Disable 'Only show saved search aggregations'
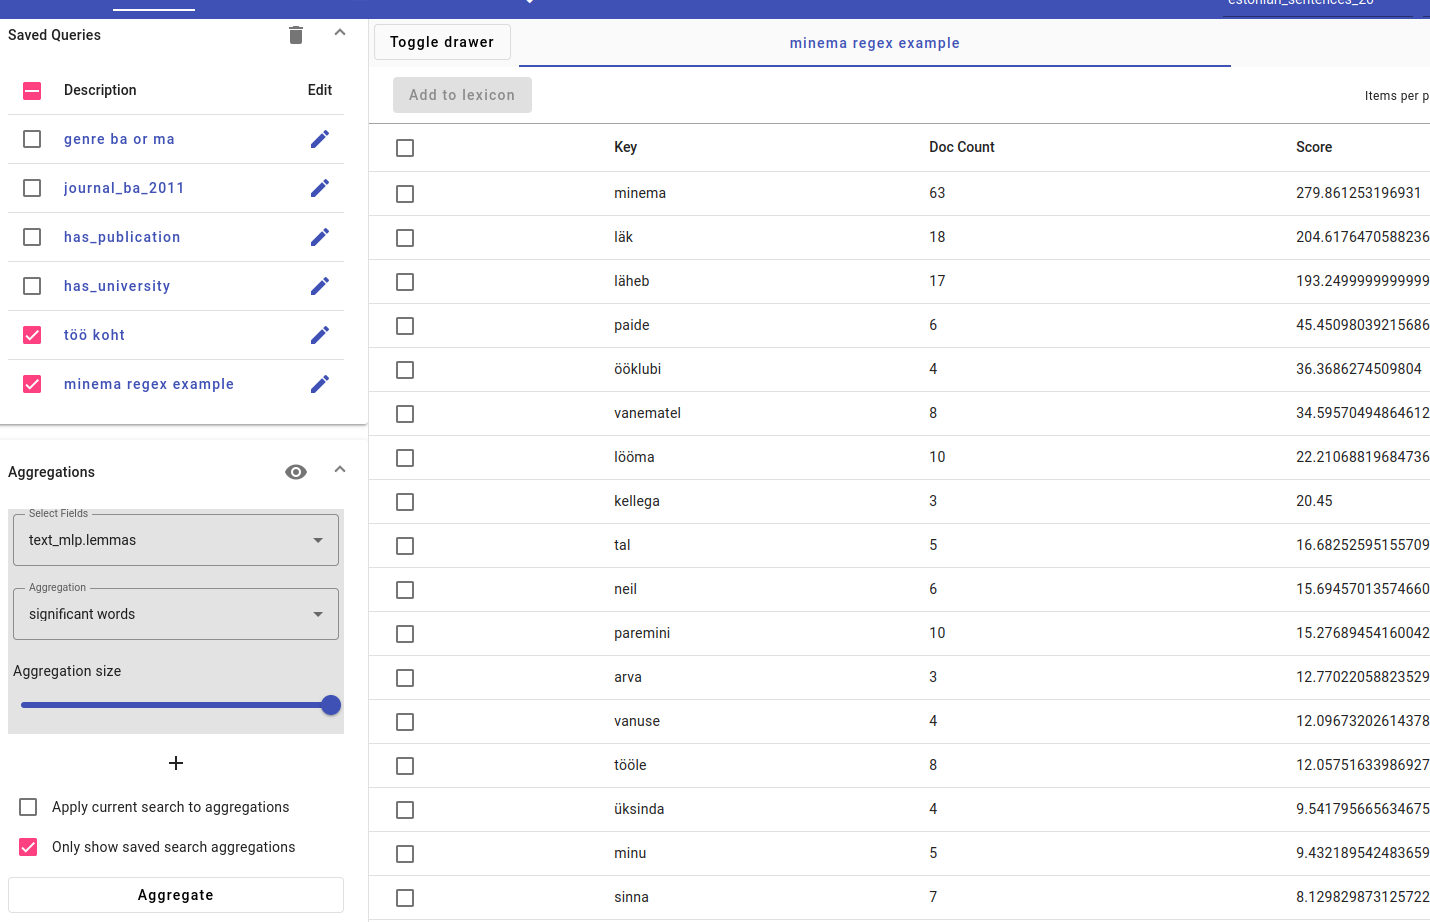 tap(28, 847)
